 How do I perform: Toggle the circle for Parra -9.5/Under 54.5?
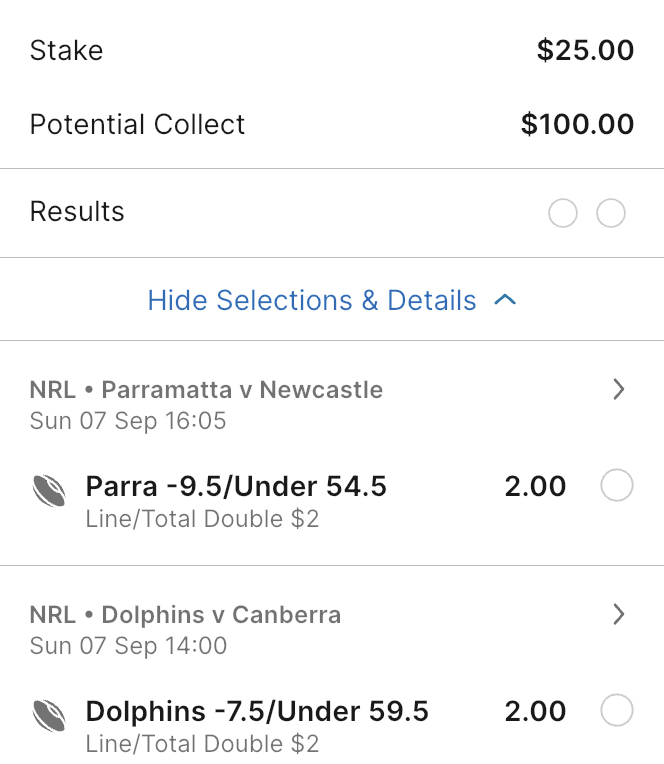pos(616,487)
